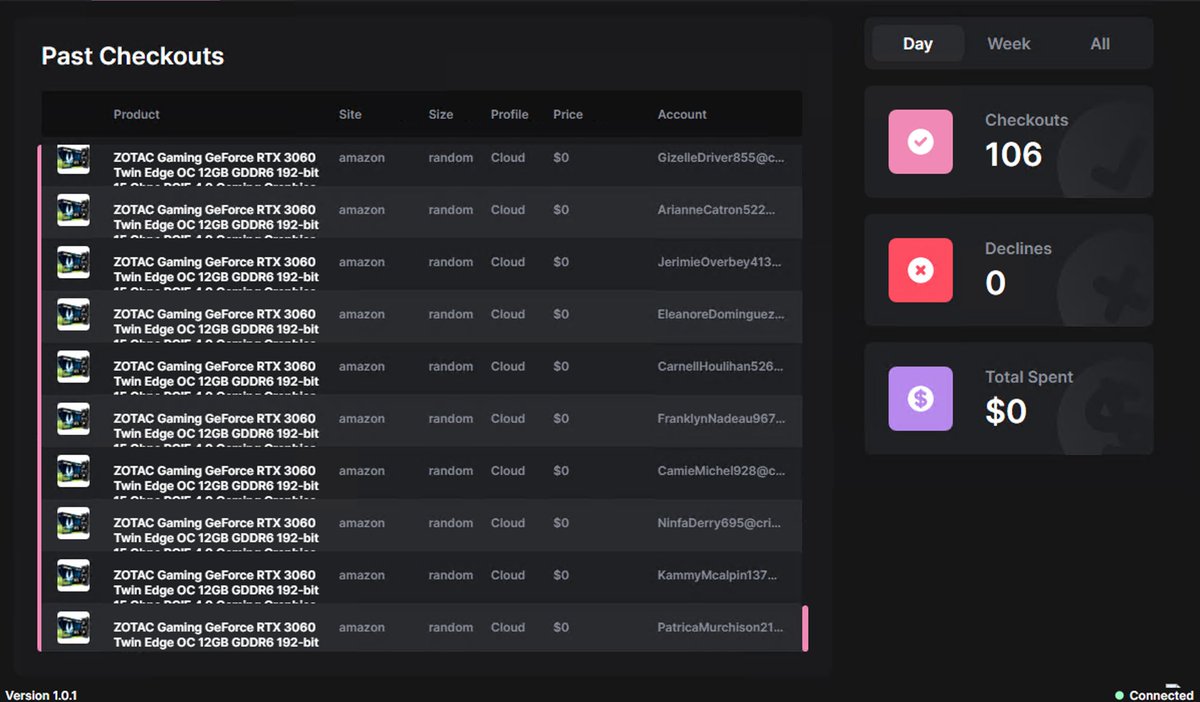This screenshot has height=702, width=1200.
Task: Open product thumbnail in KammyMcalpin137 row
Action: coord(73,575)
